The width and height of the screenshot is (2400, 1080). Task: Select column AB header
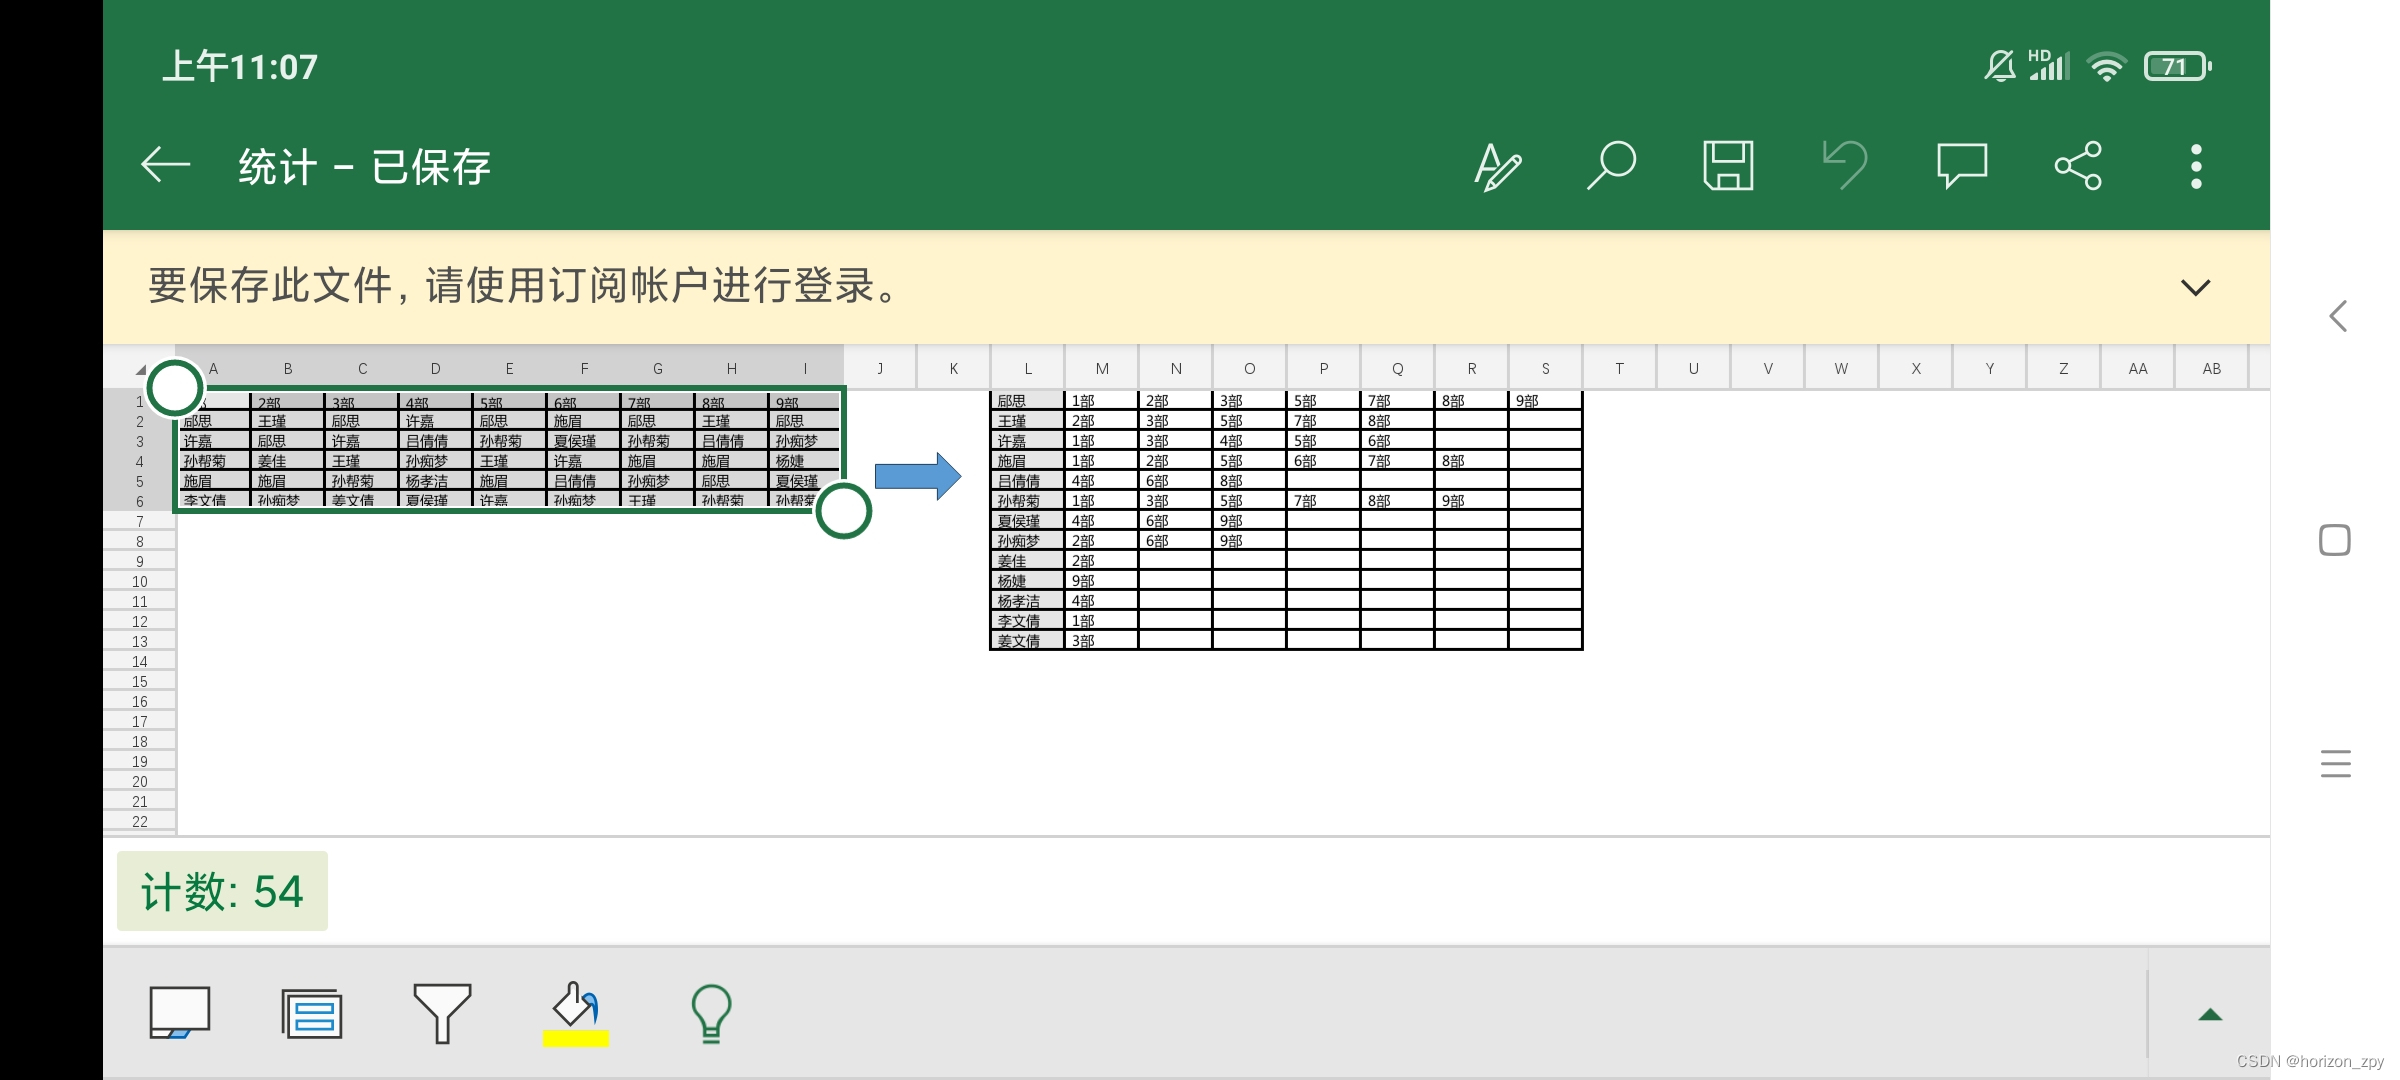tap(2212, 368)
